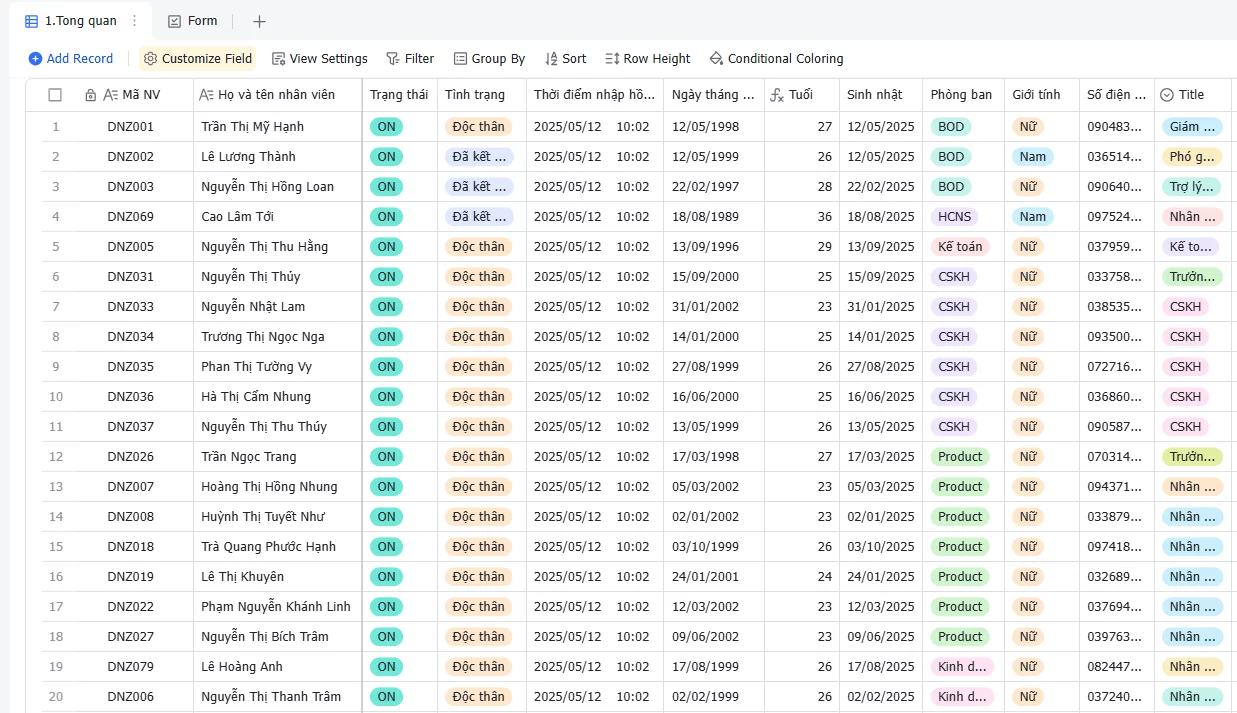Select the Họ và tên nhân viên header
Viewport: 1237px width, 713px height.
[x=278, y=95]
